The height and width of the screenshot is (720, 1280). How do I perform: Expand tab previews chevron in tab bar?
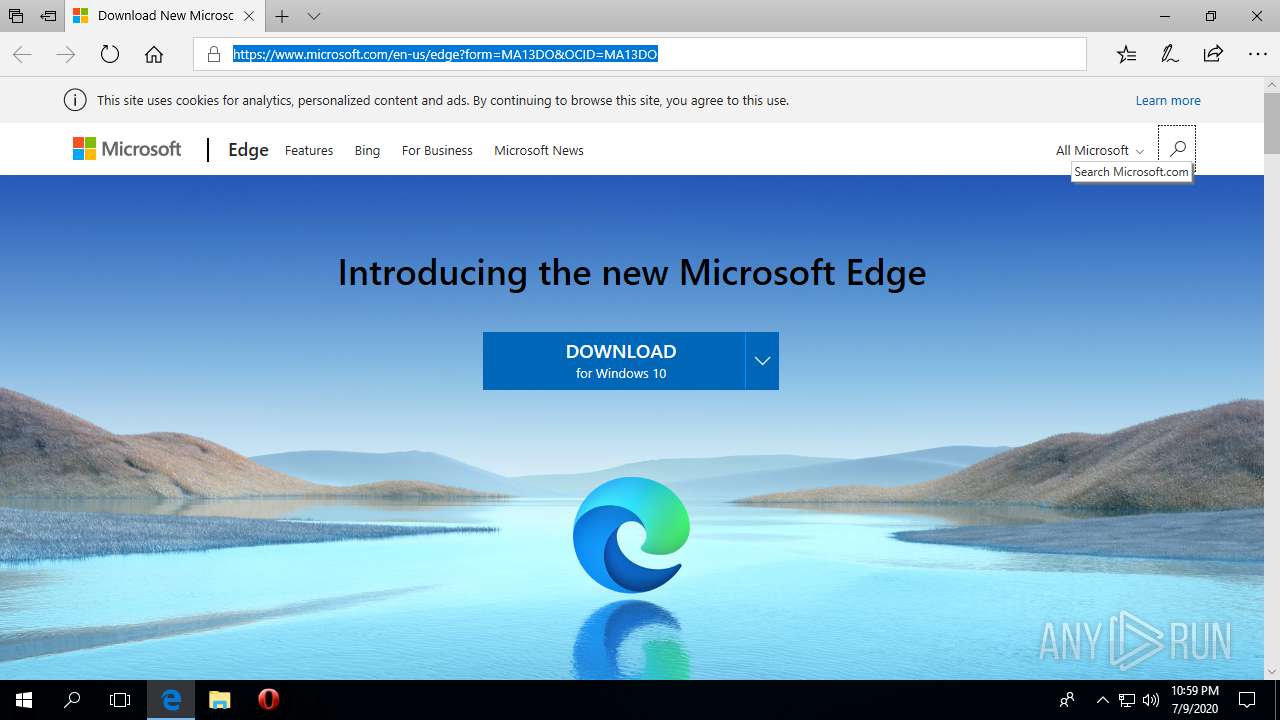tap(314, 16)
